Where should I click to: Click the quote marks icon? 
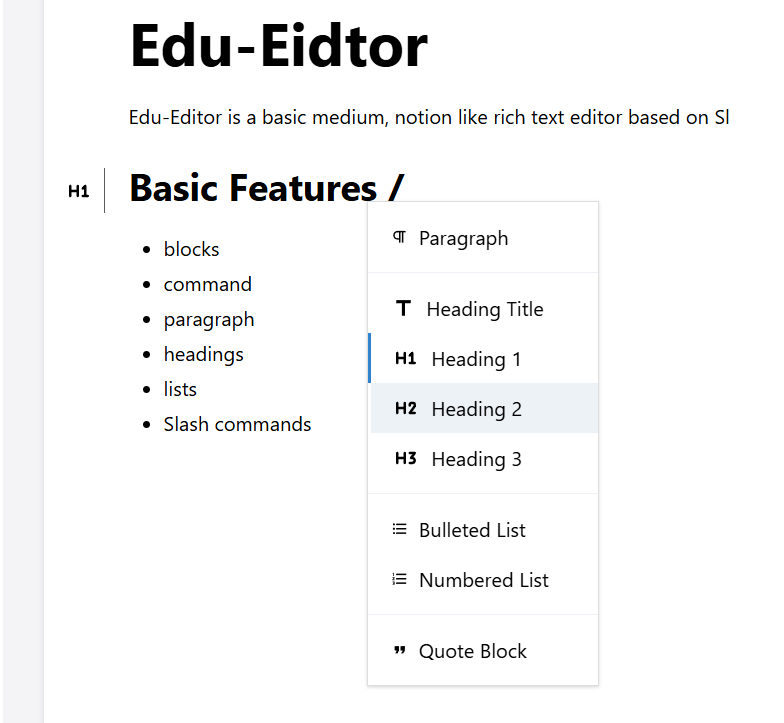click(x=399, y=651)
